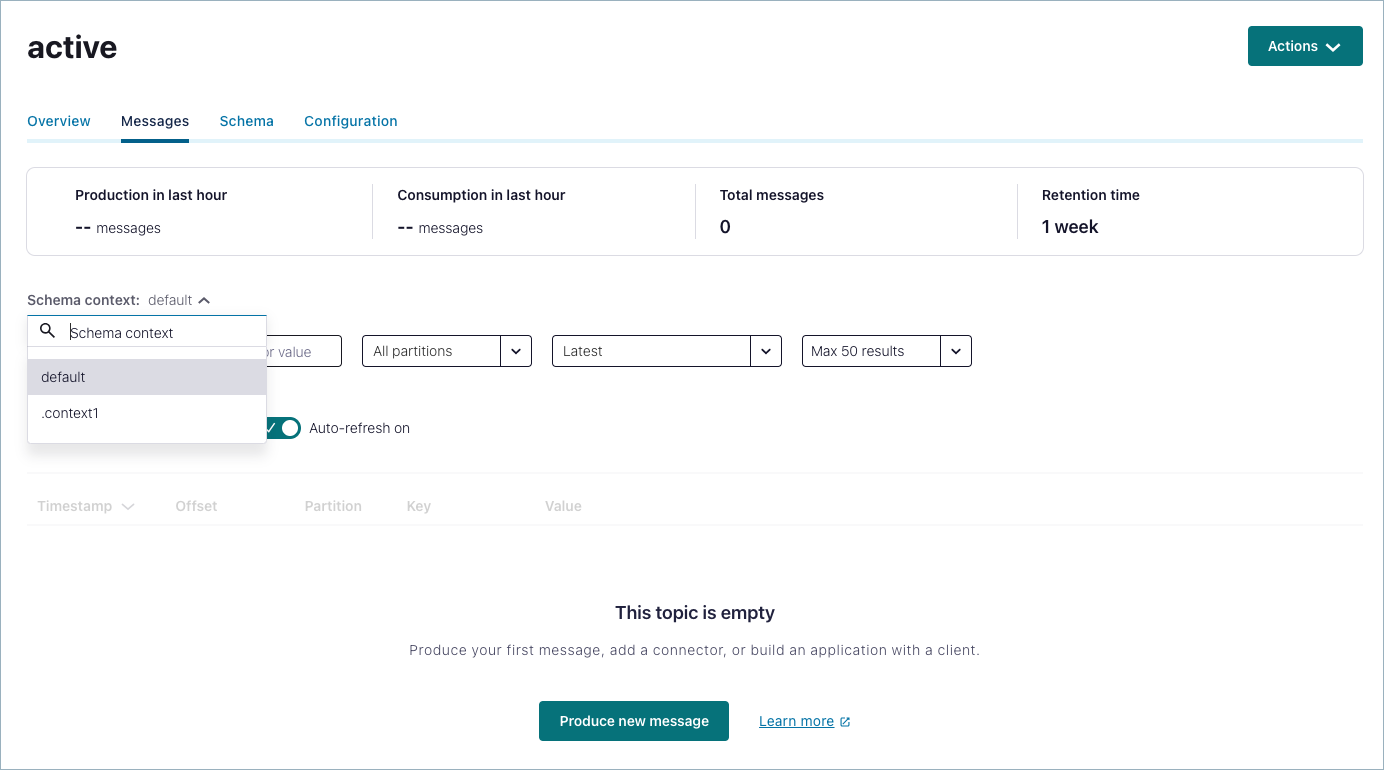Select the Messages tab
This screenshot has width=1384, height=770.
tap(155, 121)
